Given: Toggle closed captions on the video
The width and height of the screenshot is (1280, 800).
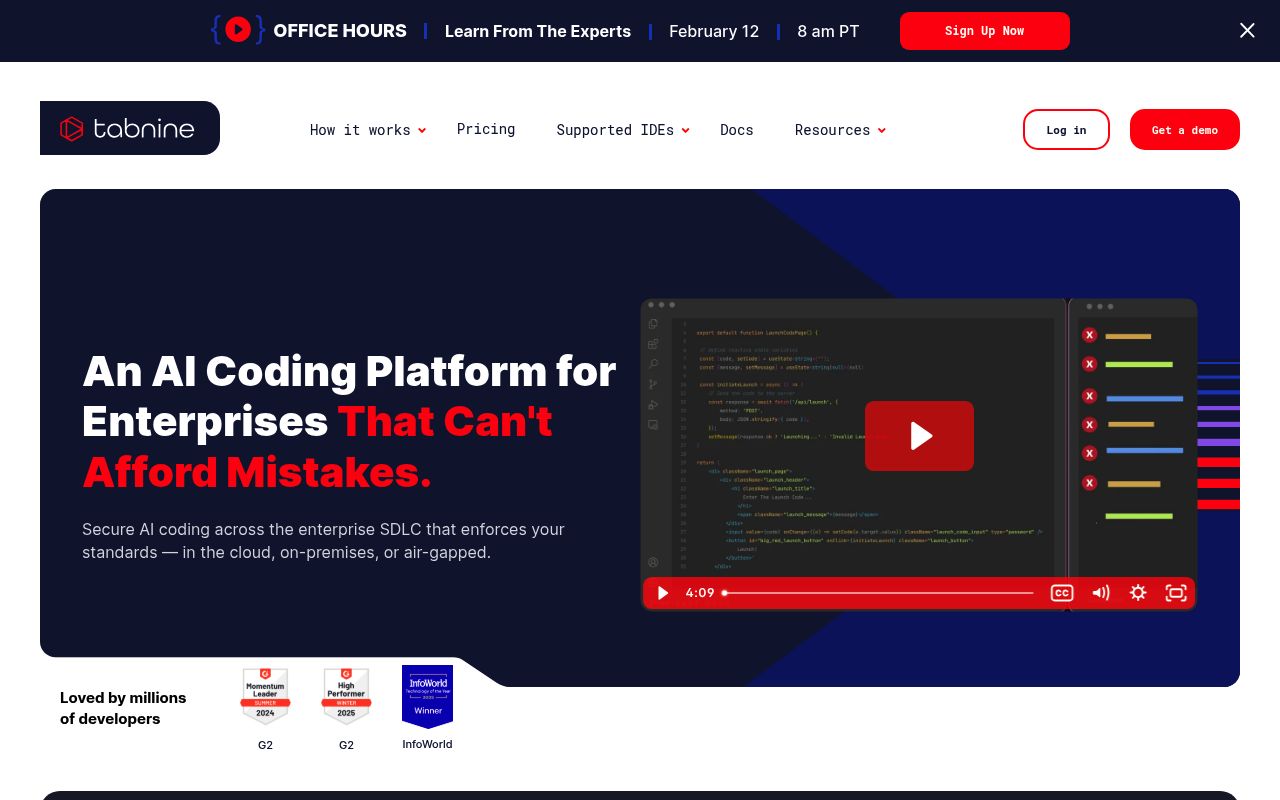Looking at the screenshot, I should pos(1061,593).
